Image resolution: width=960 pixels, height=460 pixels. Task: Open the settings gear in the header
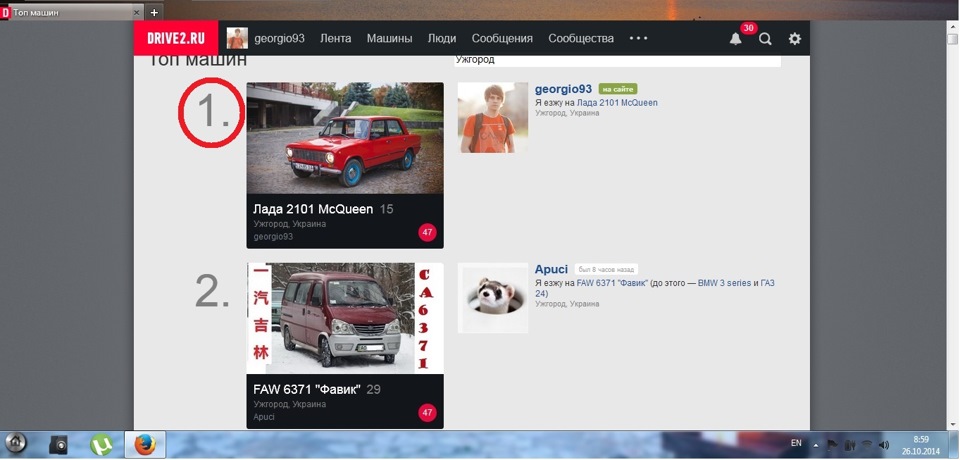point(794,39)
